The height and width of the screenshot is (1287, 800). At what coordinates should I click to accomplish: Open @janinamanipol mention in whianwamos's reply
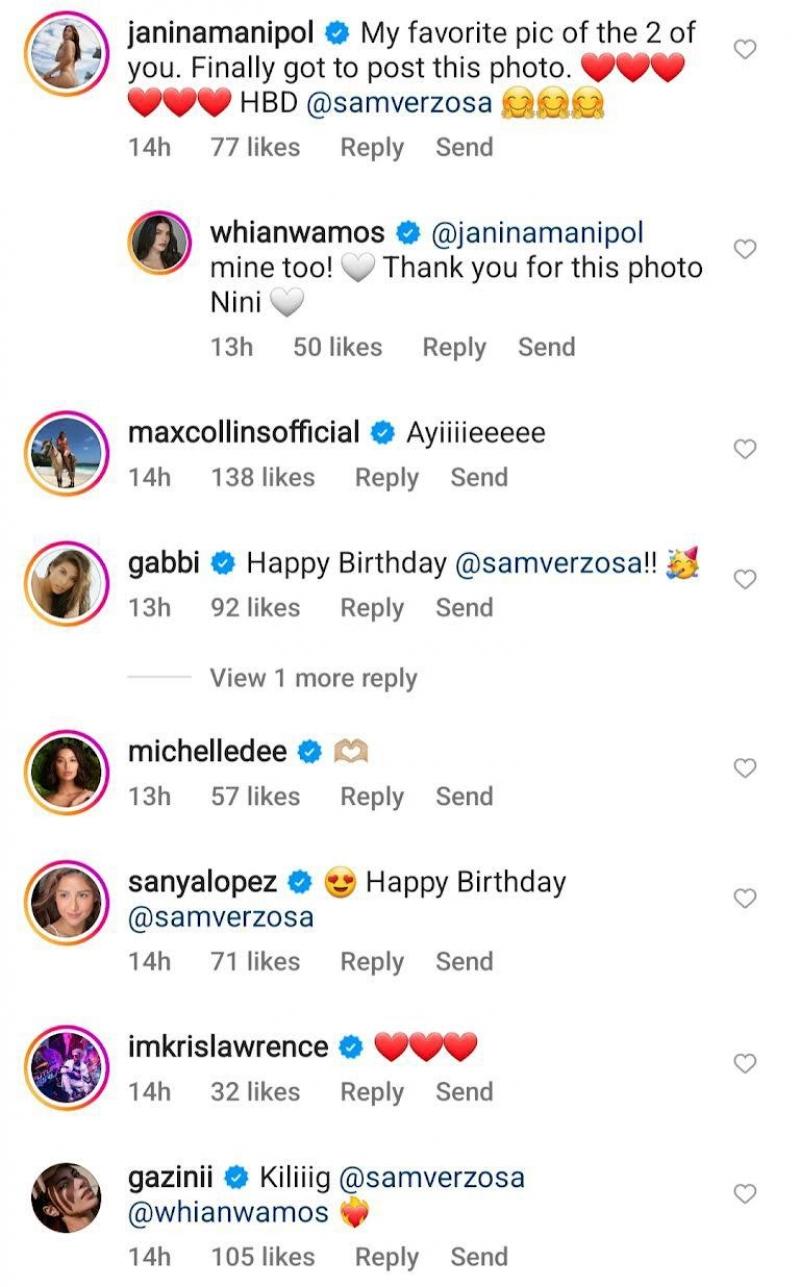click(x=537, y=233)
